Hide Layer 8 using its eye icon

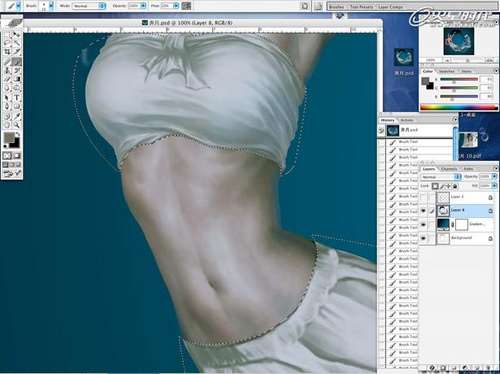423,211
